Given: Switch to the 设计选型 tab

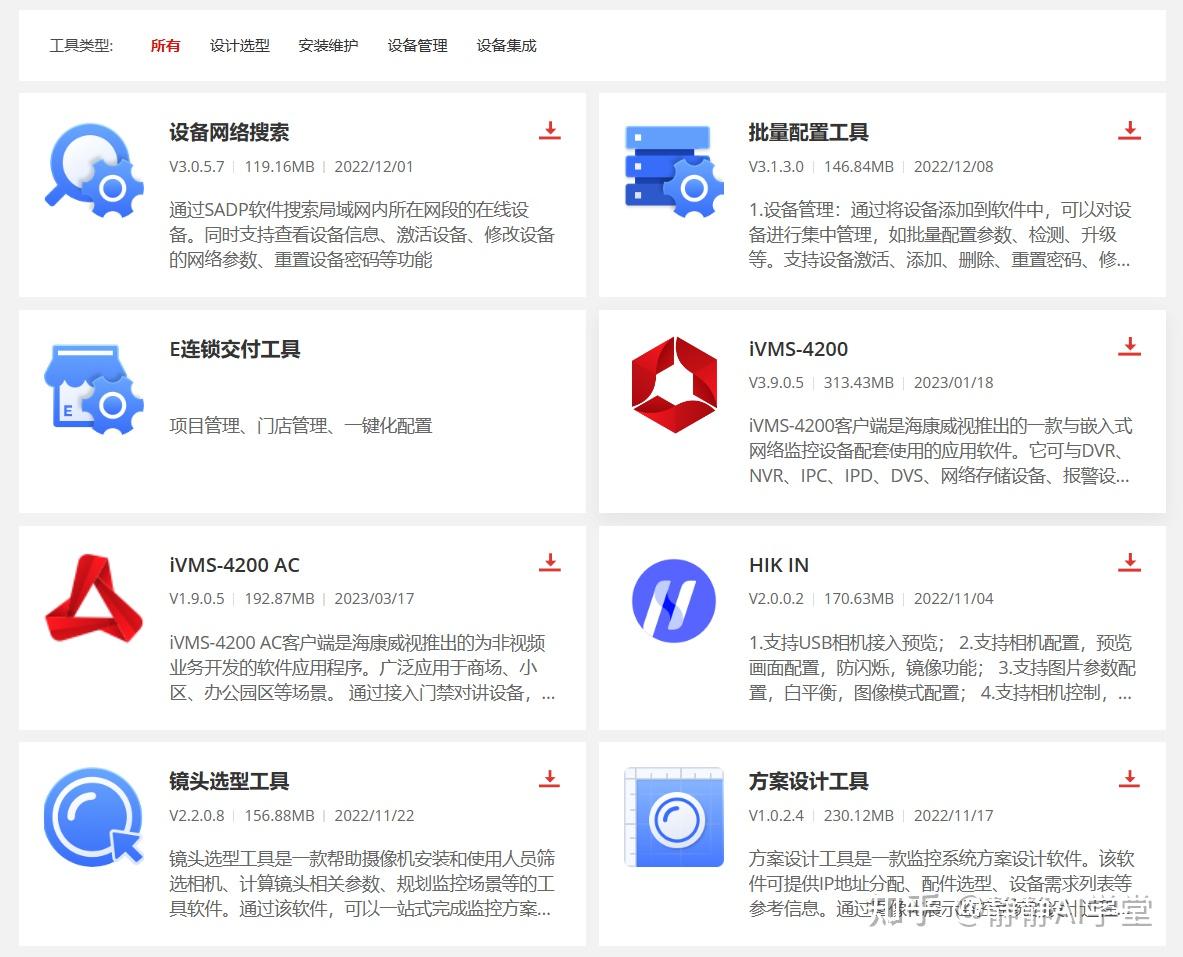Looking at the screenshot, I should (x=240, y=45).
